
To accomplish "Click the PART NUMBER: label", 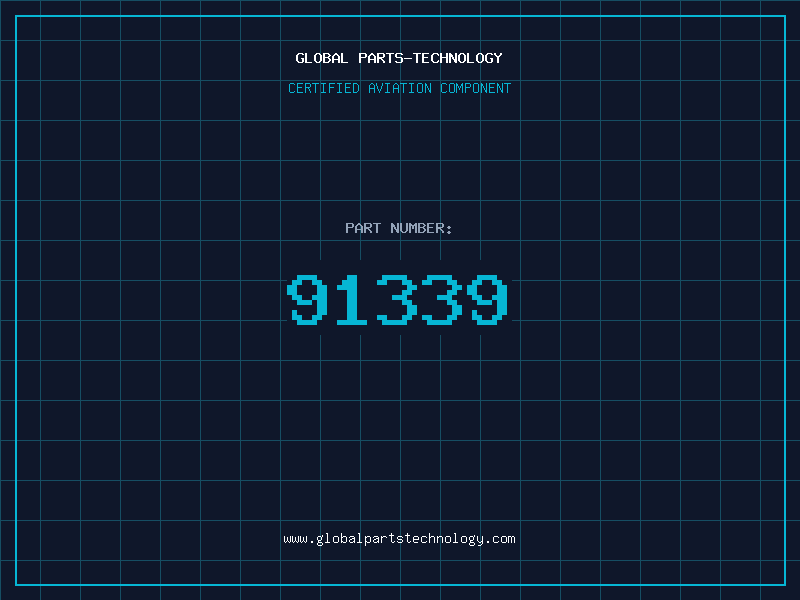I will 399,228.
